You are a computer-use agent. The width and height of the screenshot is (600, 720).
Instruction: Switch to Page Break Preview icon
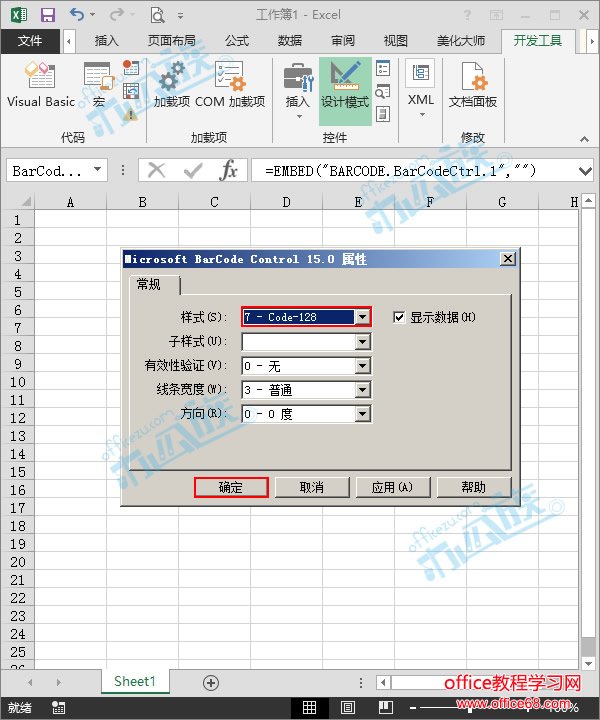click(386, 708)
